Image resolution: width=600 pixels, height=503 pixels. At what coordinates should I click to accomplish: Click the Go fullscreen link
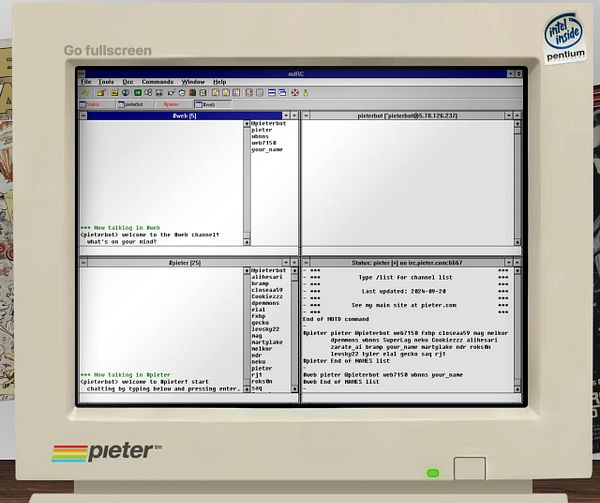pos(108,50)
